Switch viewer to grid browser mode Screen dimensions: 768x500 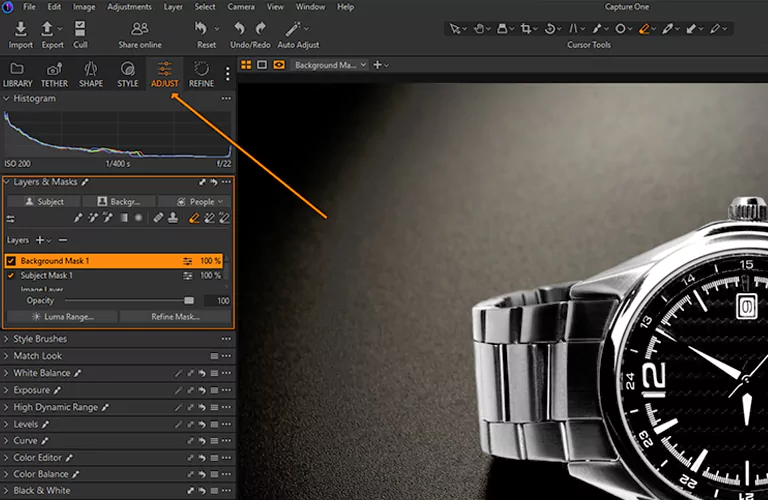click(x=246, y=65)
